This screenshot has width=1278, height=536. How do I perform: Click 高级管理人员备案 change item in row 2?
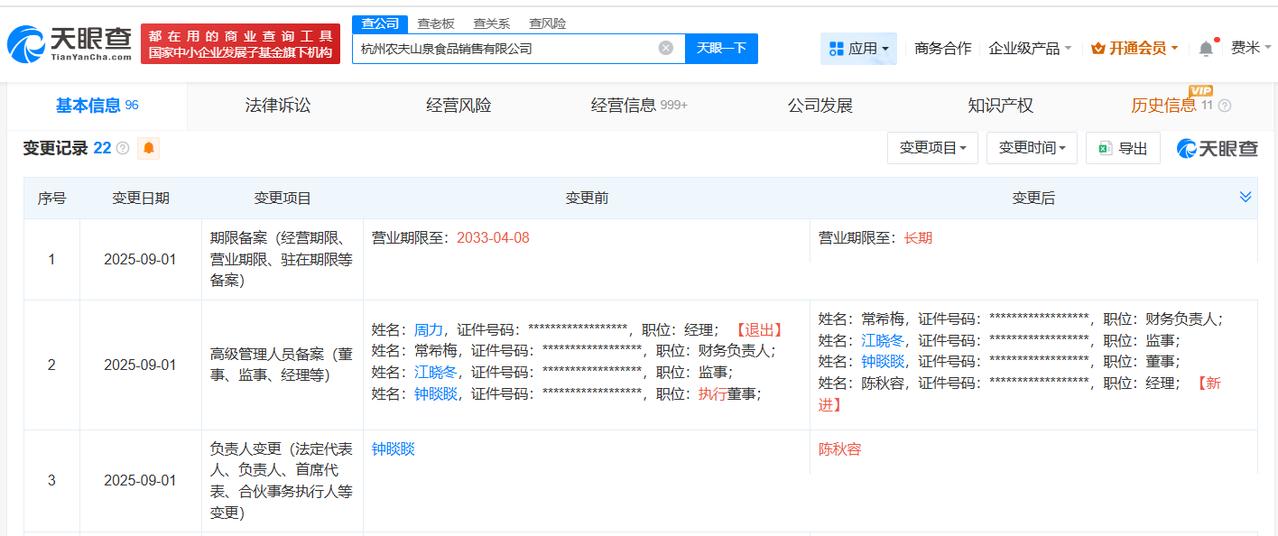point(281,365)
